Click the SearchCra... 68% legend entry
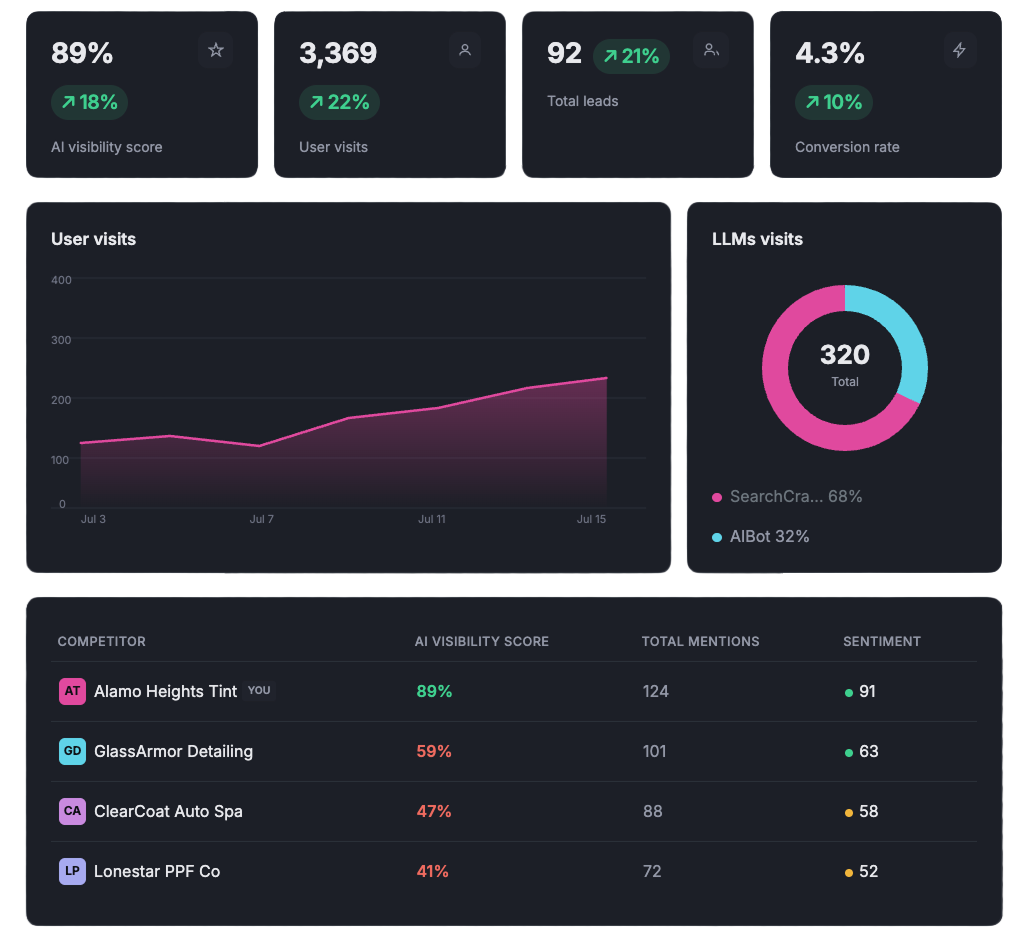The width and height of the screenshot is (1021, 942). click(787, 497)
